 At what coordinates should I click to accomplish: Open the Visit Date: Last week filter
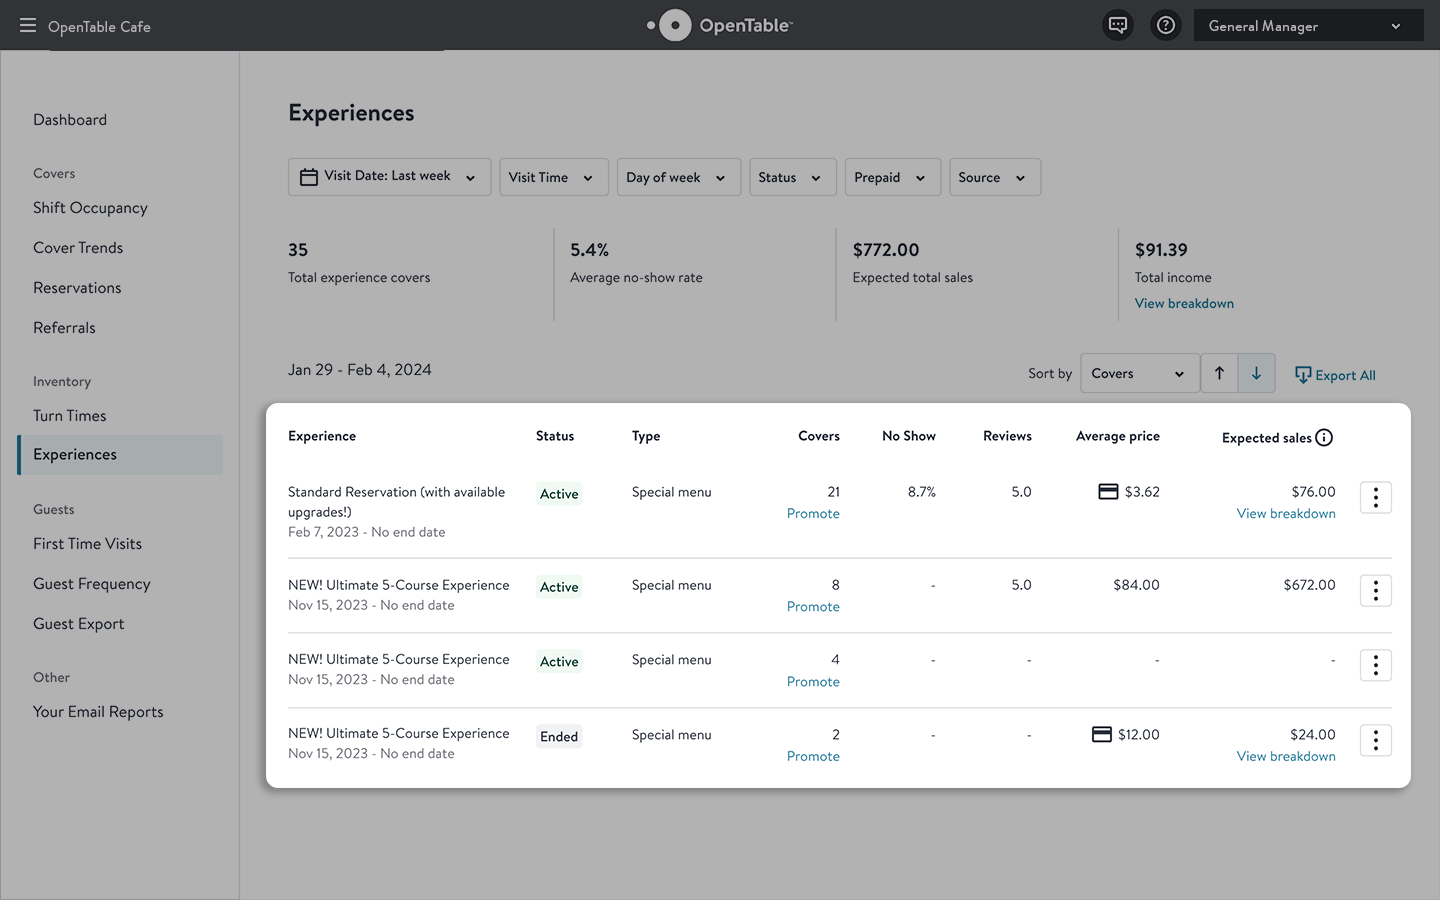coord(389,177)
